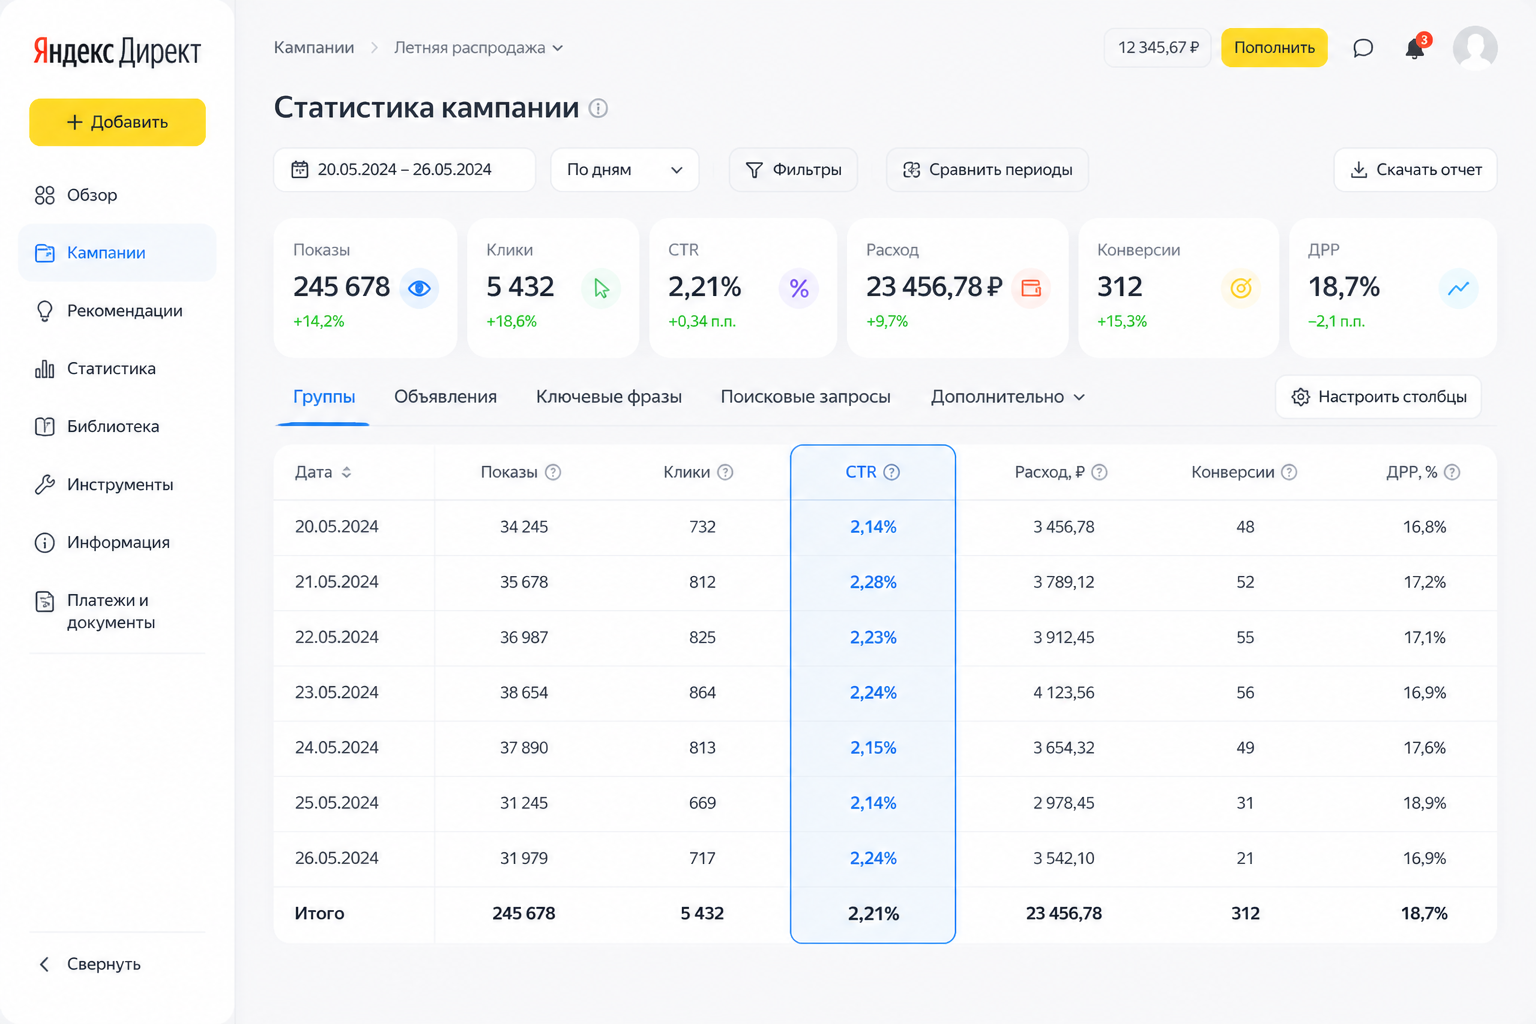The image size is (1536, 1024).
Task: Sort the table by Дата column
Action: click(323, 472)
